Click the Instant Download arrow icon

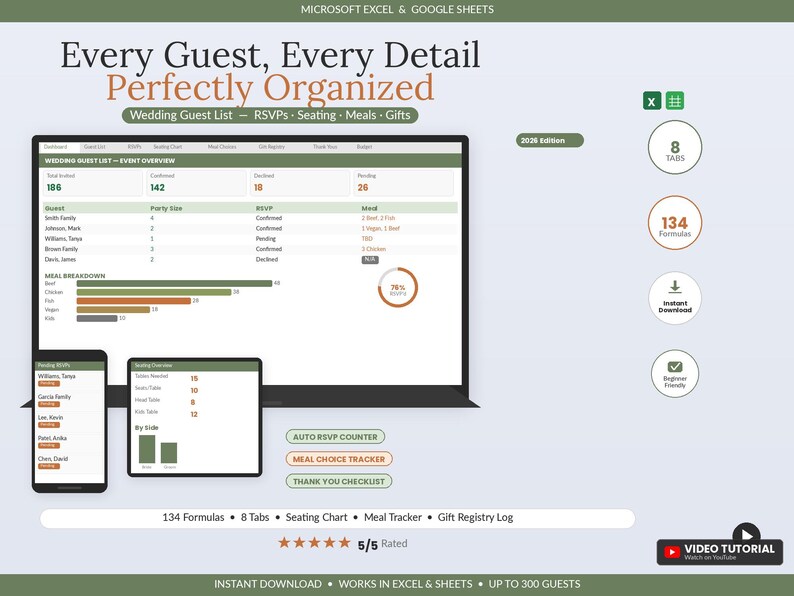[674, 287]
